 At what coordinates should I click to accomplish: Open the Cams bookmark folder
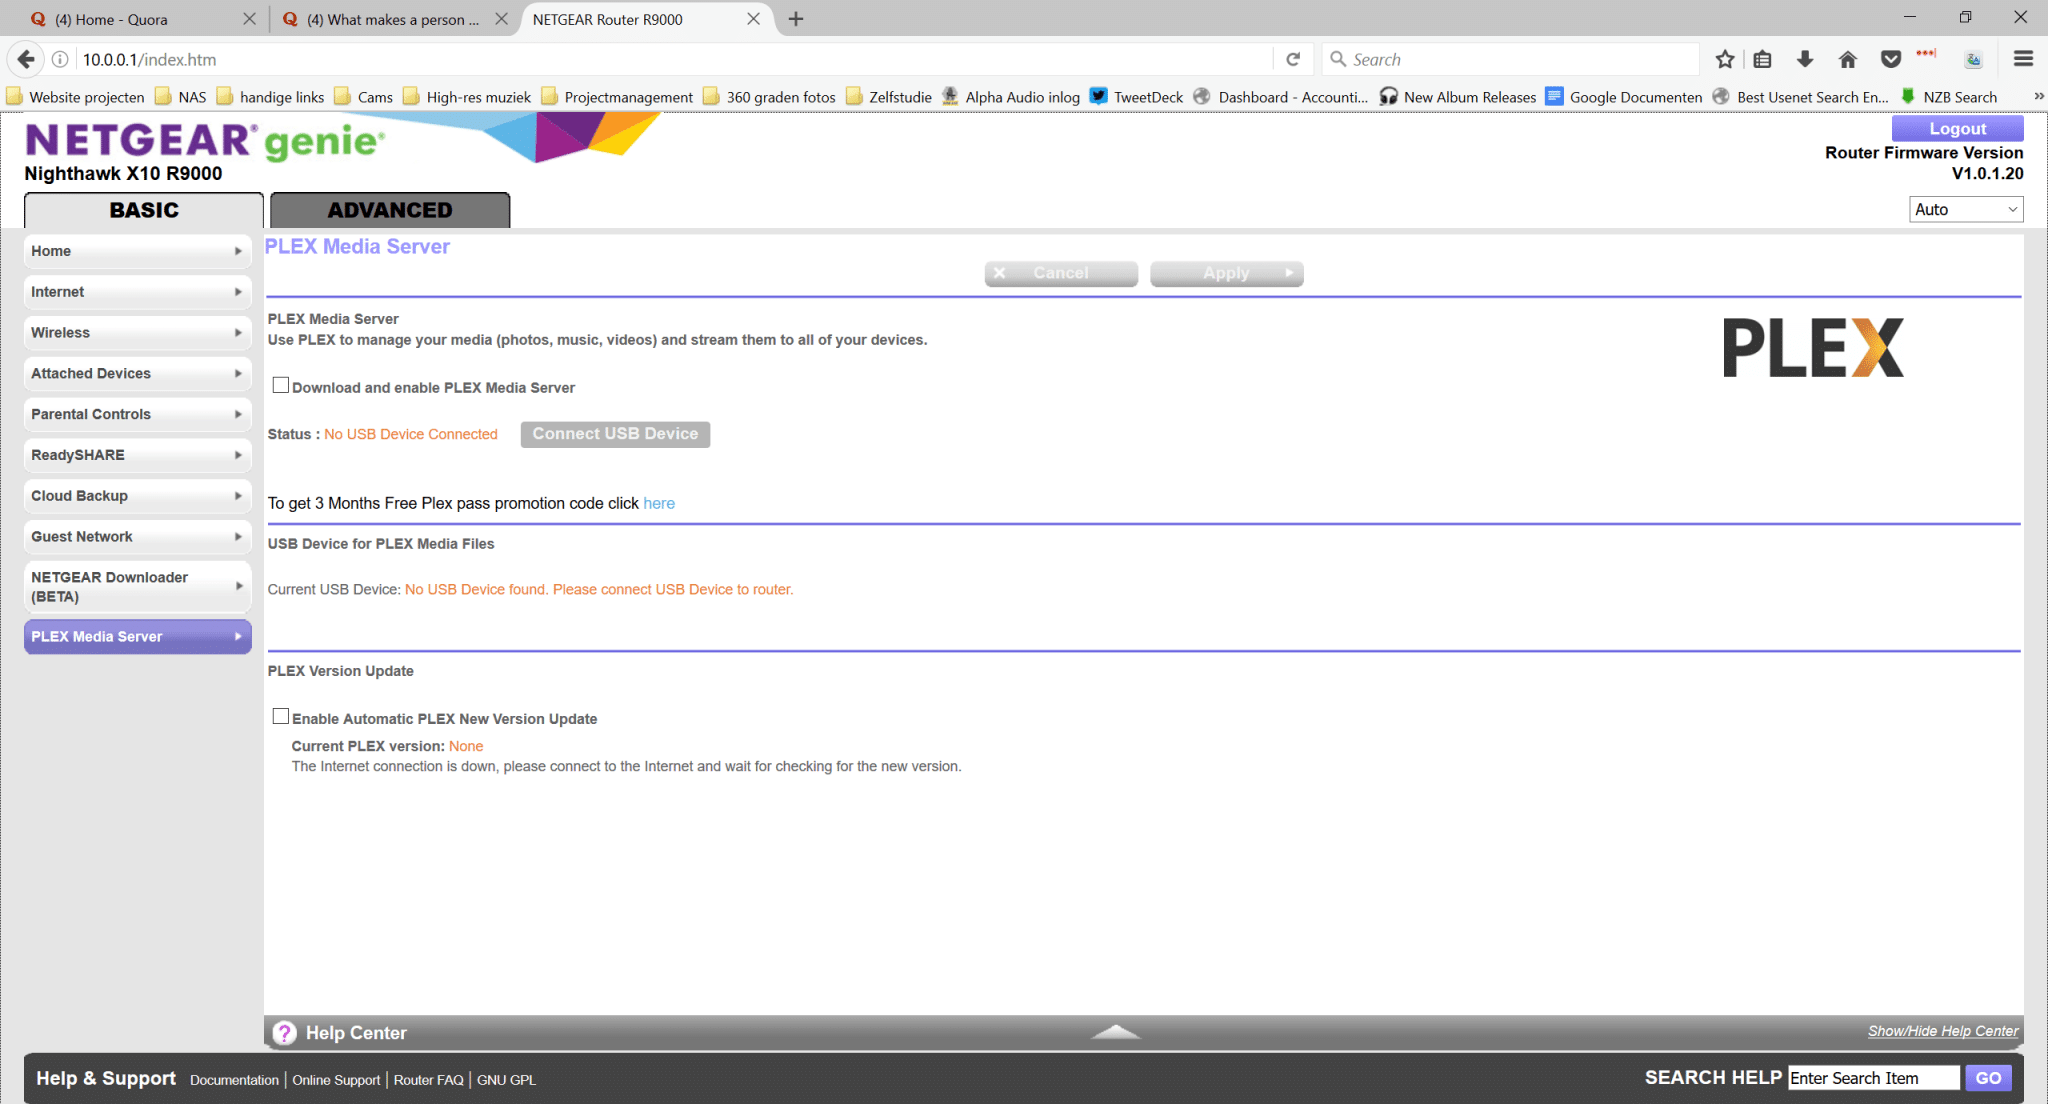364,96
